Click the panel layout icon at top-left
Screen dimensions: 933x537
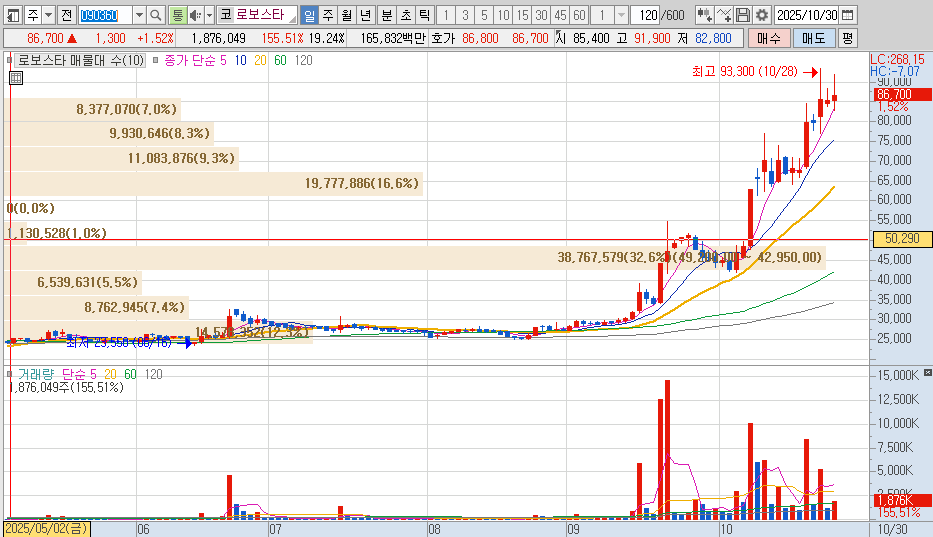[x=11, y=15]
